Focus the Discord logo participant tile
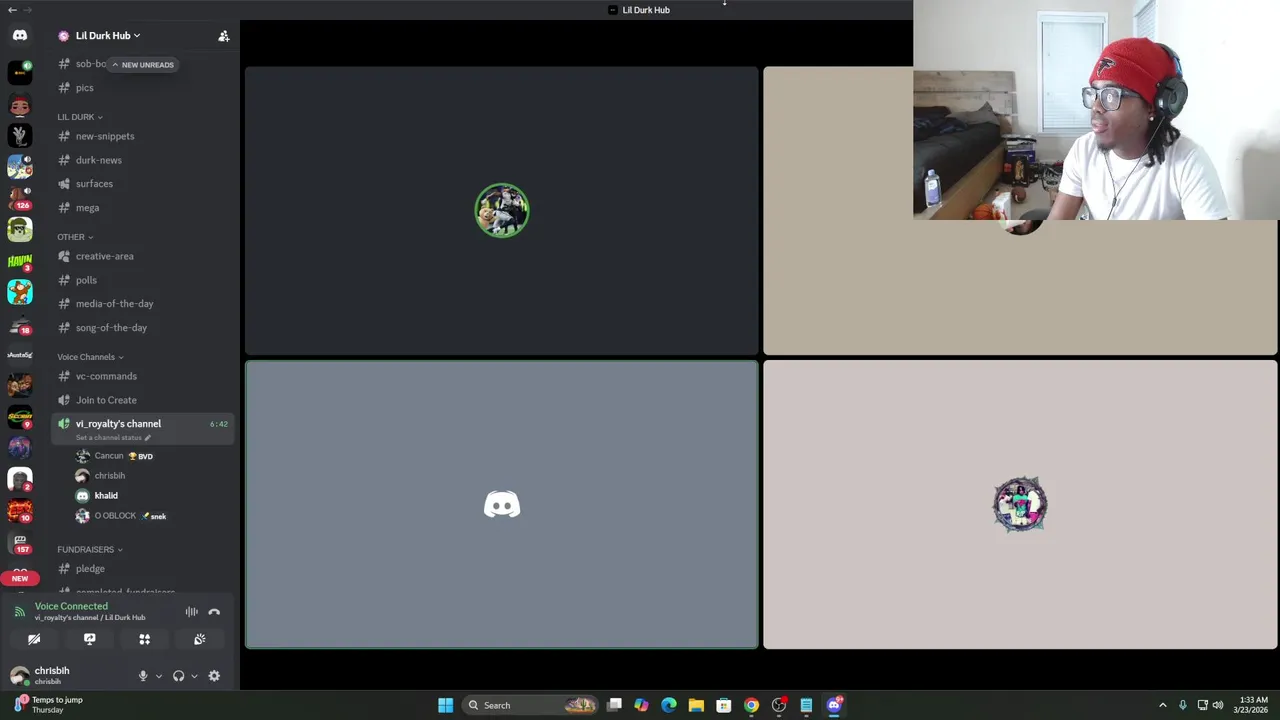 click(502, 505)
